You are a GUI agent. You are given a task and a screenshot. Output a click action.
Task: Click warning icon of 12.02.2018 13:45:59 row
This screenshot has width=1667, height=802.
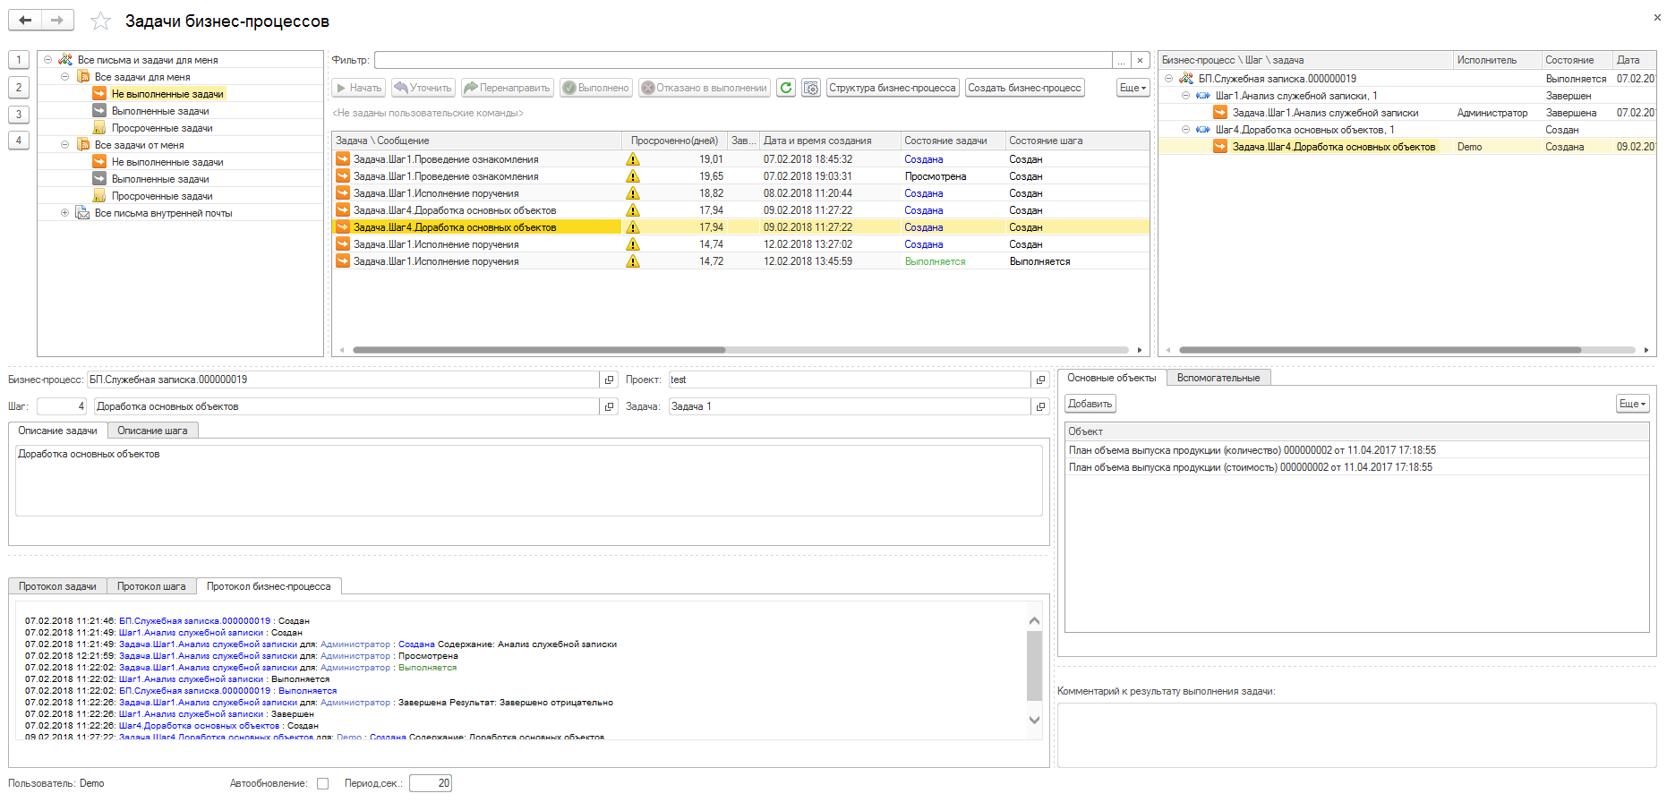[632, 261]
